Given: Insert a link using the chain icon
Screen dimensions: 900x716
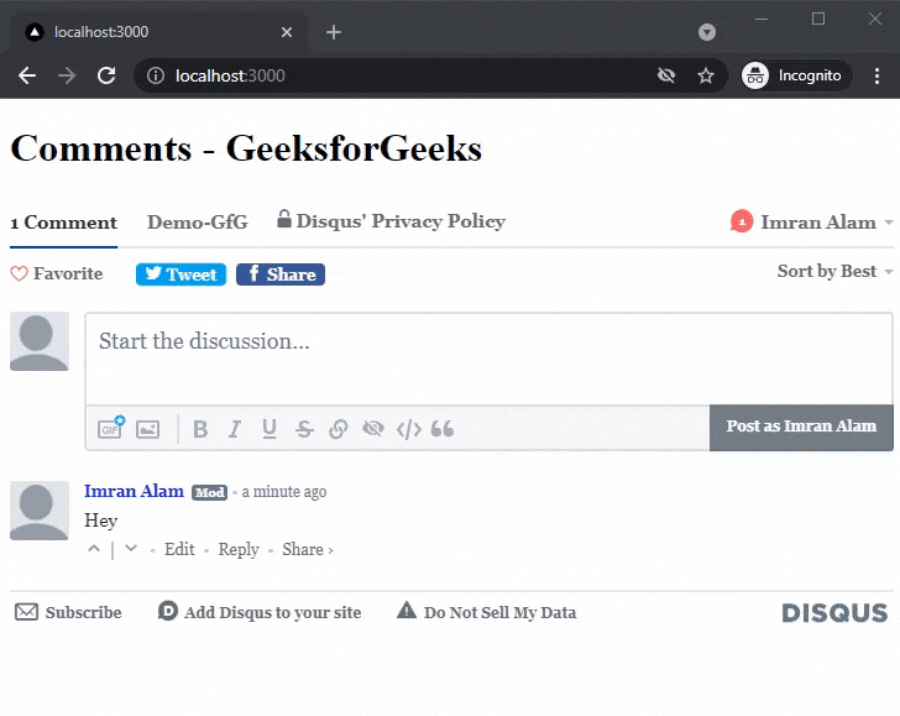Looking at the screenshot, I should [x=339, y=429].
